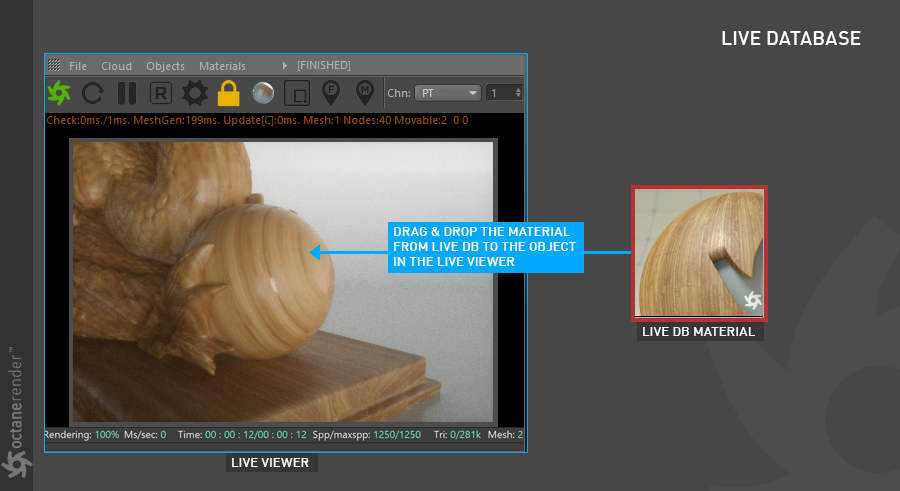Expand the arrow before FINISHED status

(x=285, y=66)
